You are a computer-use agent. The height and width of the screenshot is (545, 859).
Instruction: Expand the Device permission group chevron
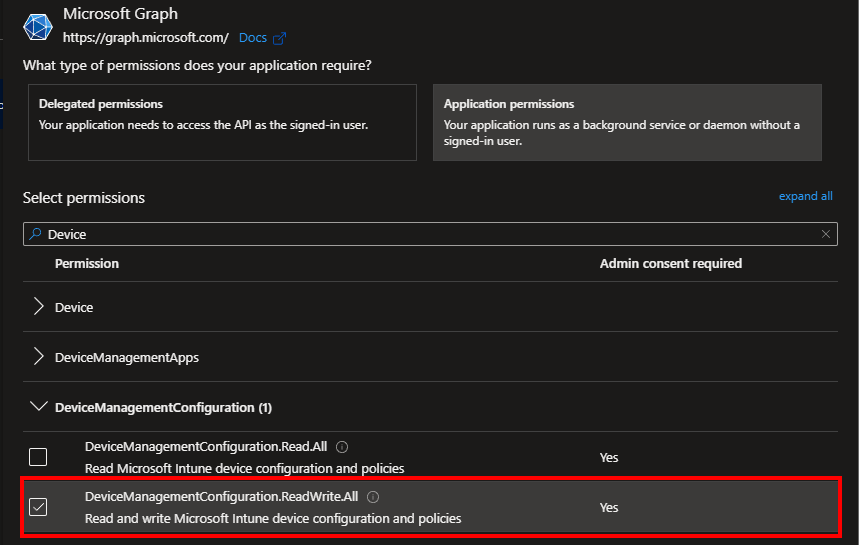point(39,307)
